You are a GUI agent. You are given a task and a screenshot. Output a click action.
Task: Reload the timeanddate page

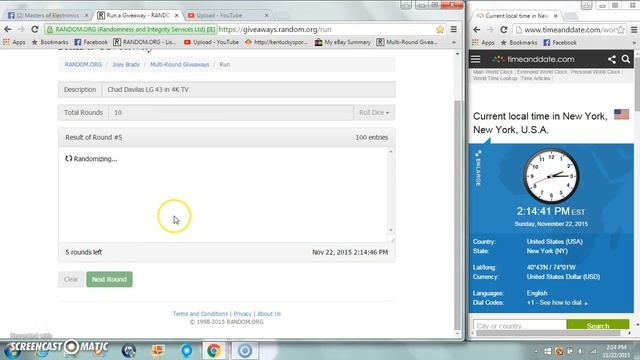point(504,30)
